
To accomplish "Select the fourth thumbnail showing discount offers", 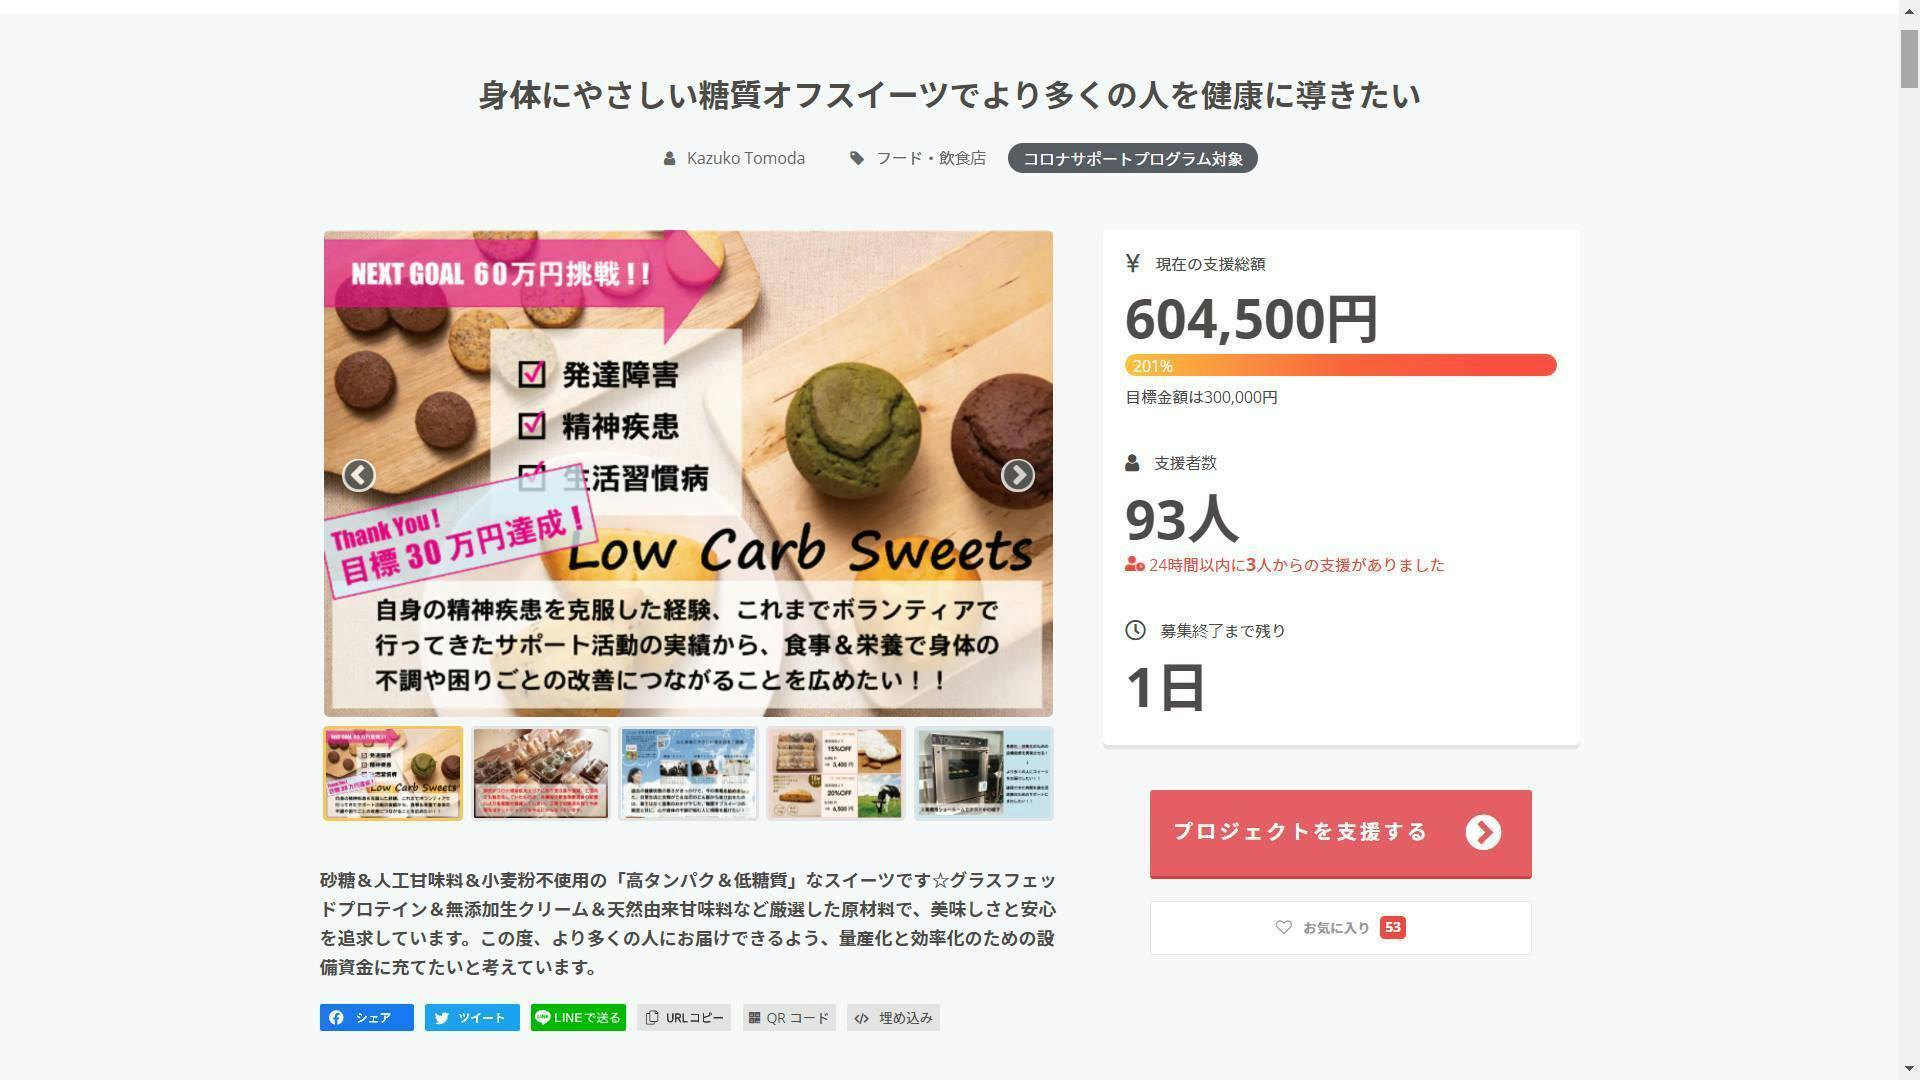I will coord(835,773).
